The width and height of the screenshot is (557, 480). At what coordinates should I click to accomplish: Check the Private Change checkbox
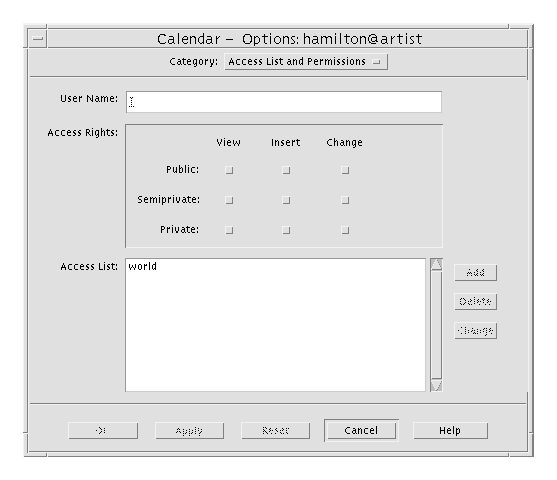pyautogui.click(x=345, y=230)
